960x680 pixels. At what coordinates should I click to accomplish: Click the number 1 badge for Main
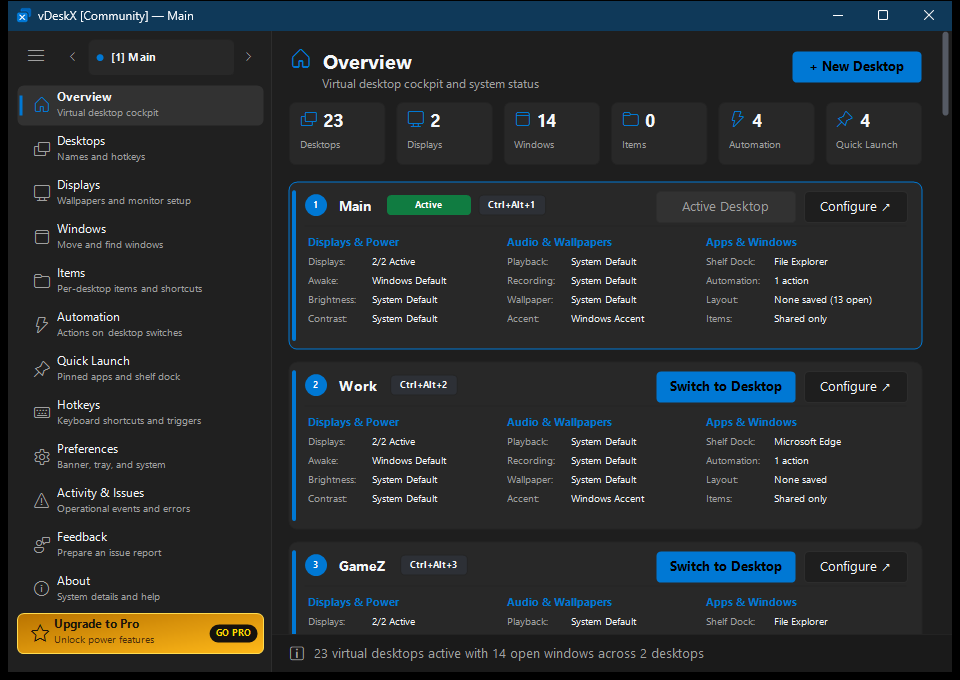[x=316, y=205]
